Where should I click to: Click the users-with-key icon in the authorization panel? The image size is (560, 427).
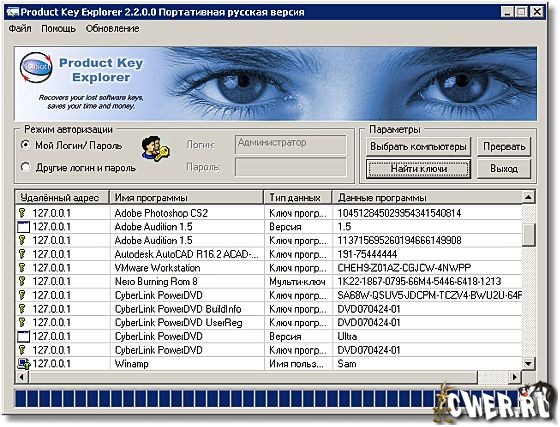[155, 148]
